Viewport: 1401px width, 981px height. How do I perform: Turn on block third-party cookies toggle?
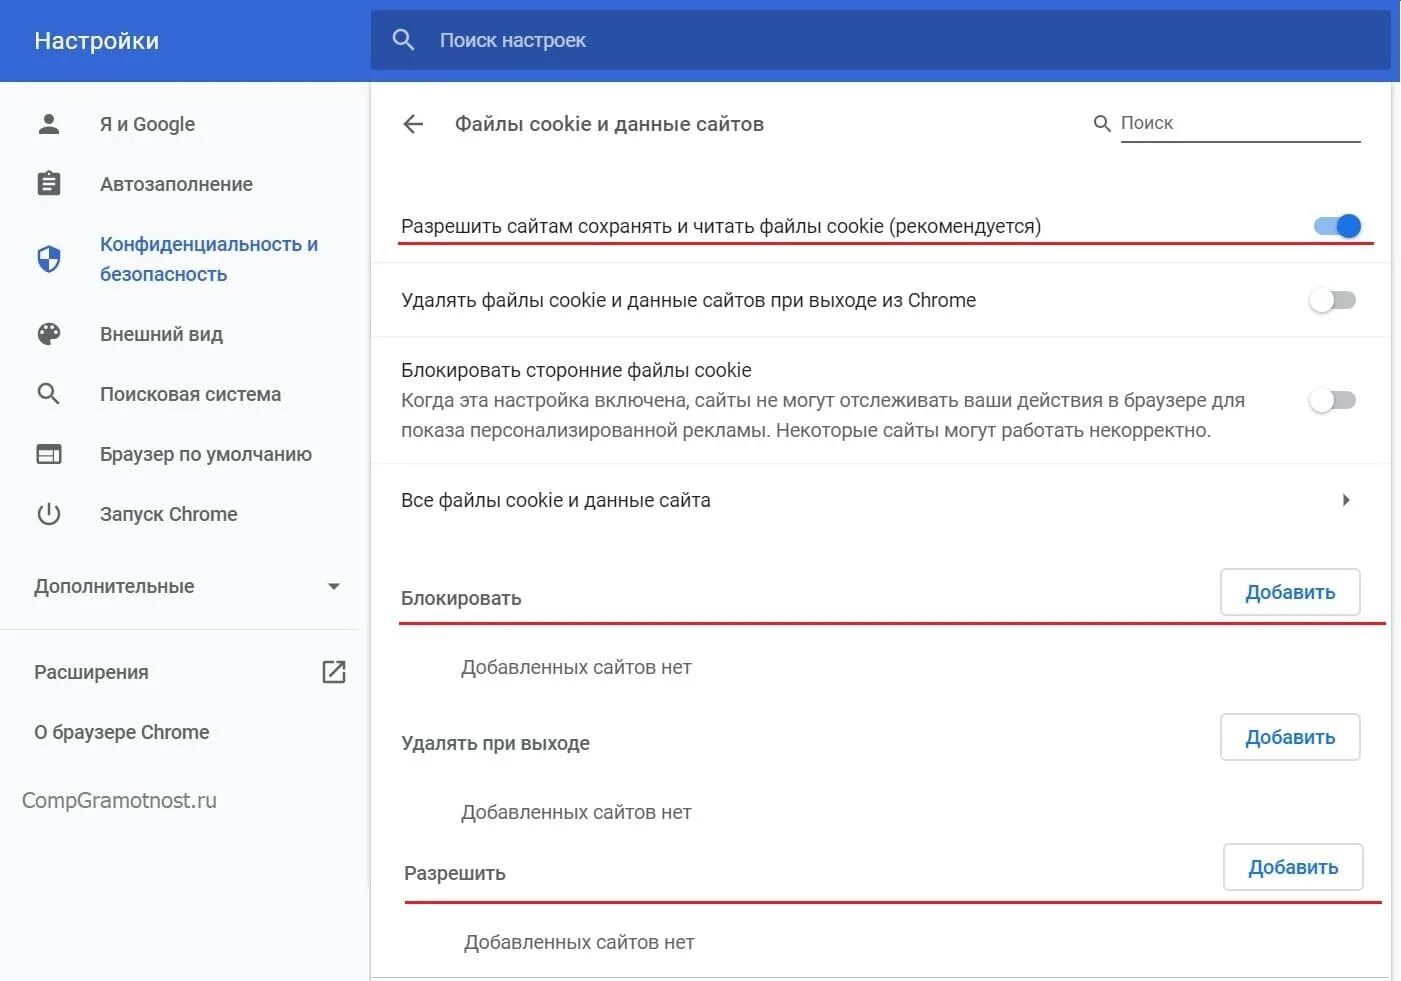click(1333, 400)
